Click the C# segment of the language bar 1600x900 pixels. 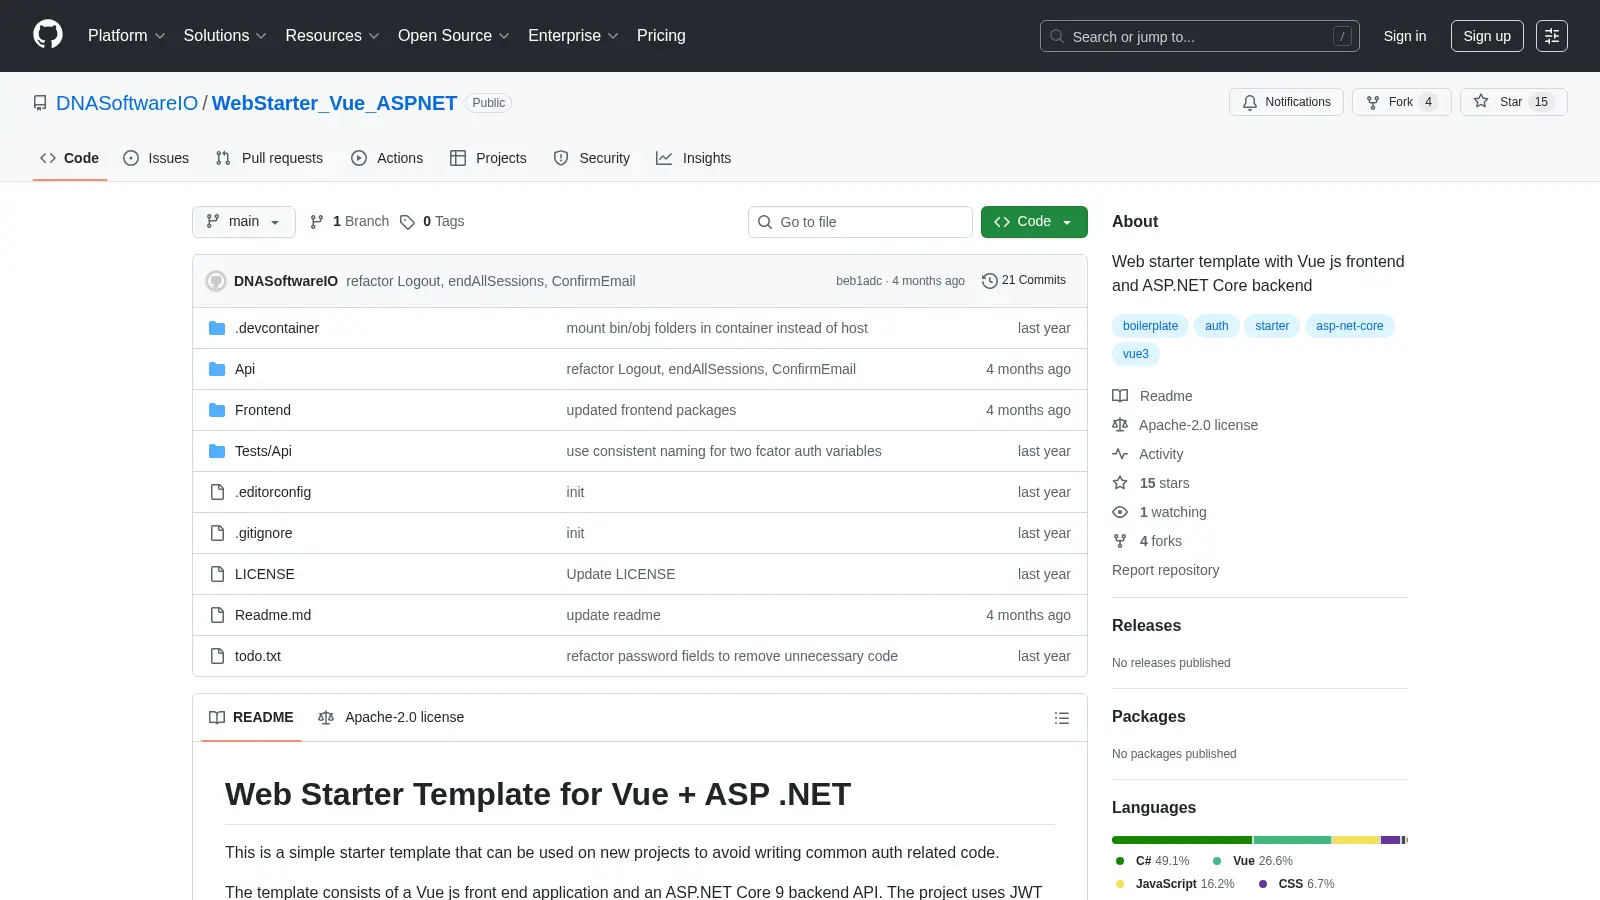pos(1182,840)
